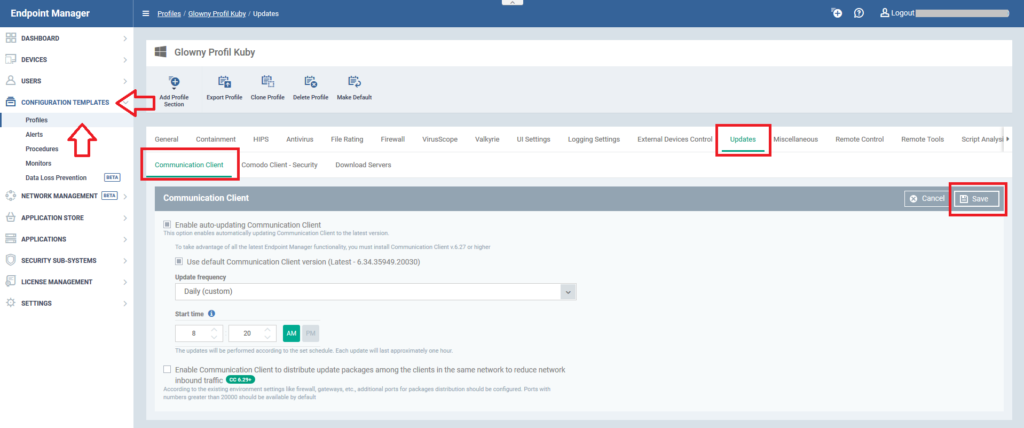
Task: Toggle Use default Communication Client version checkbox
Action: point(179,261)
